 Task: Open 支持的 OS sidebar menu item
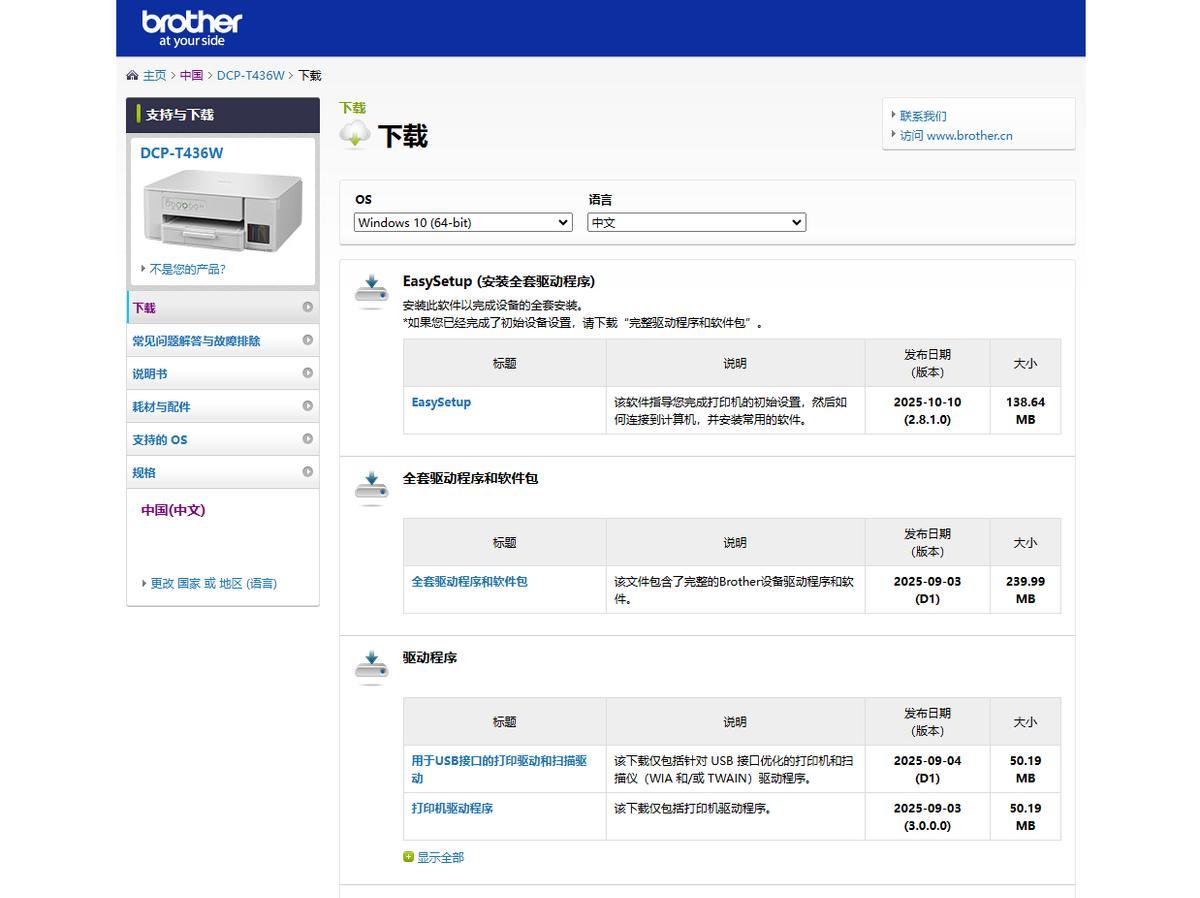click(x=160, y=440)
